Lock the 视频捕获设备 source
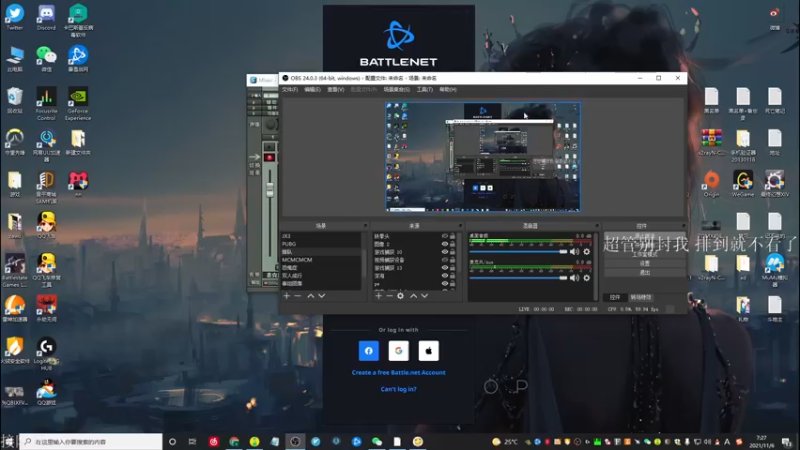Viewport: 800px width, 450px height. [x=453, y=260]
